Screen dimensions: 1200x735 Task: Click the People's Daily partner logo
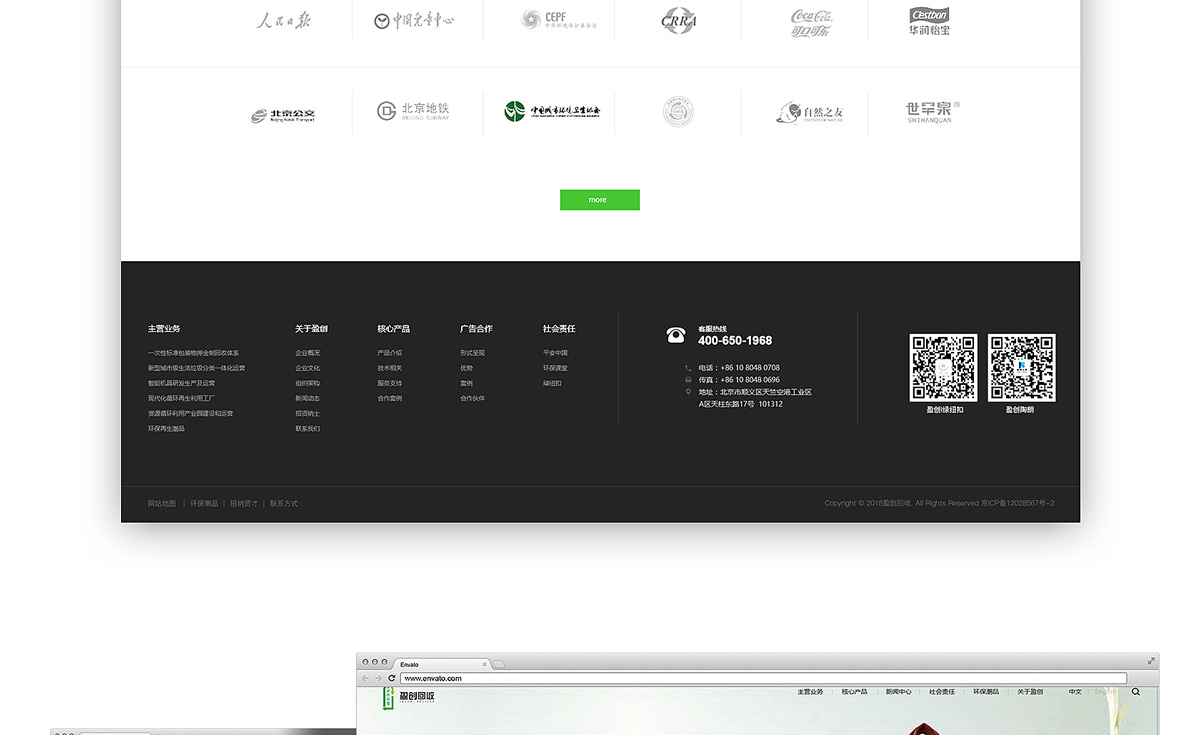[x=284, y=20]
